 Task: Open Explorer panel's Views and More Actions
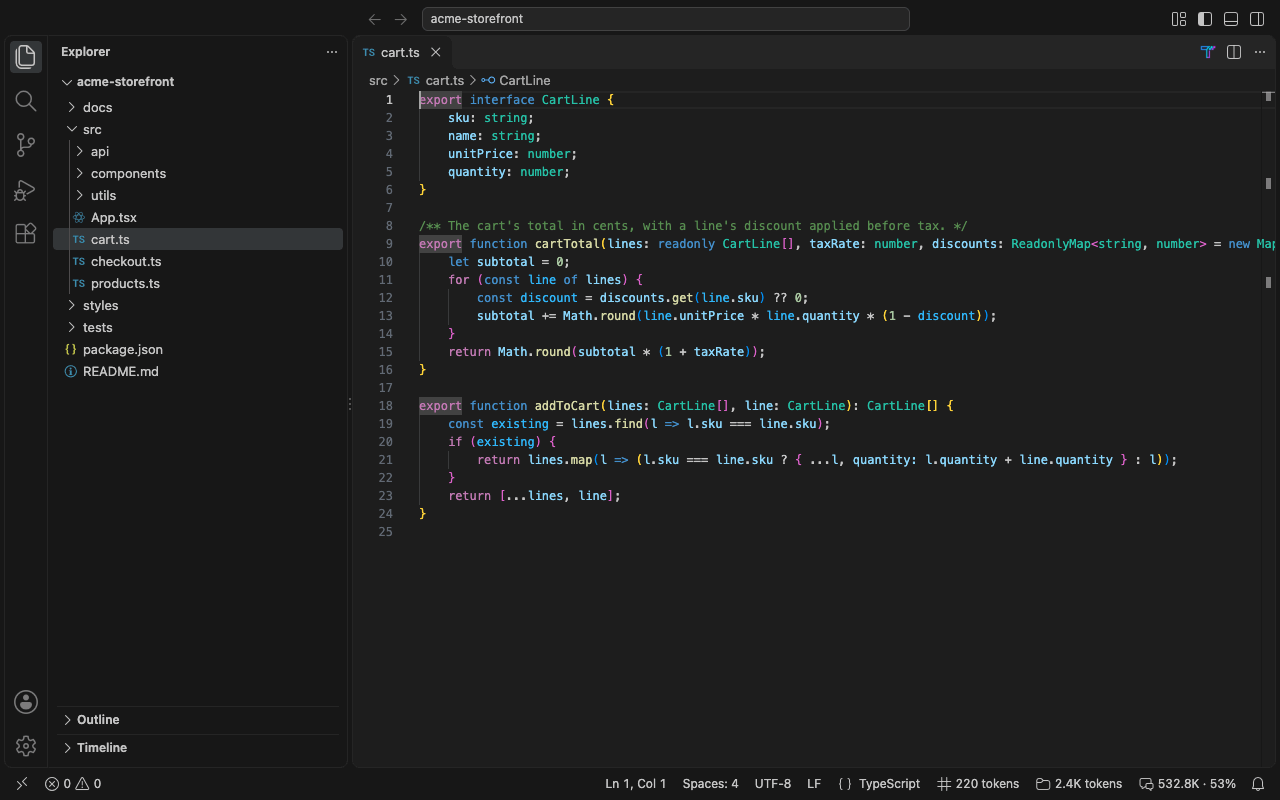click(x=332, y=52)
